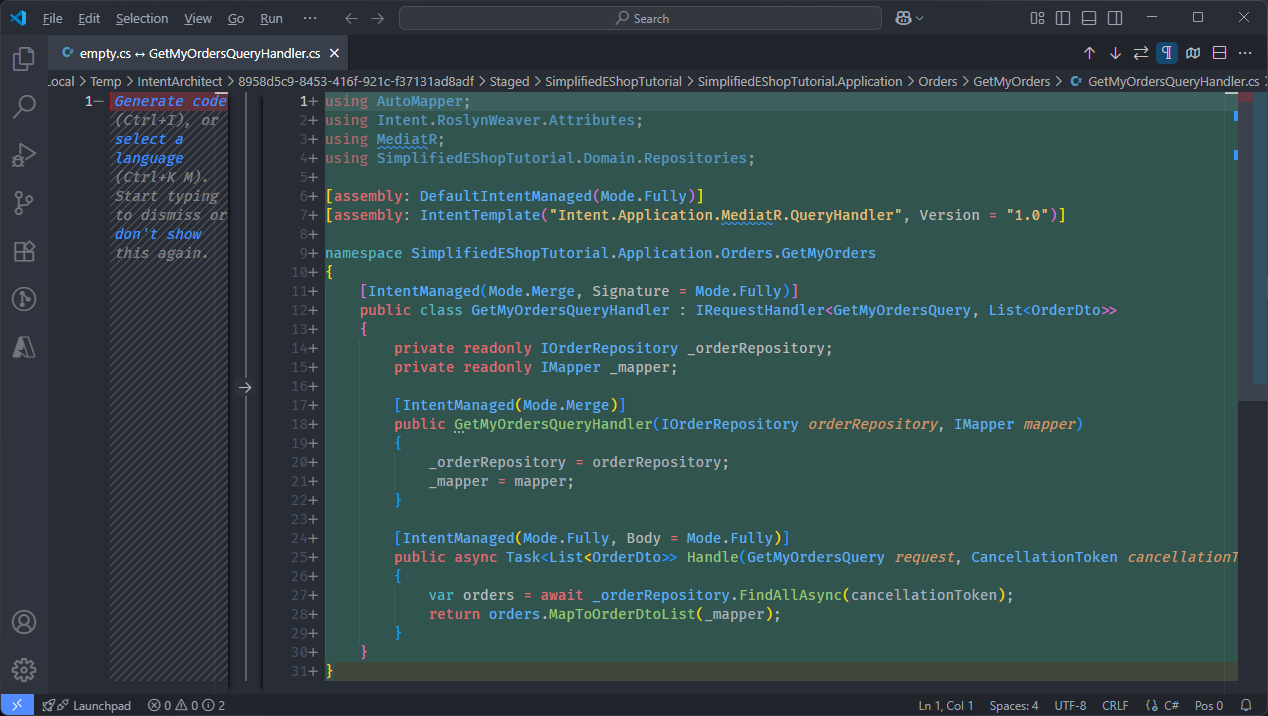
Task: Click namespace declaration text on line 9
Action: [600, 253]
